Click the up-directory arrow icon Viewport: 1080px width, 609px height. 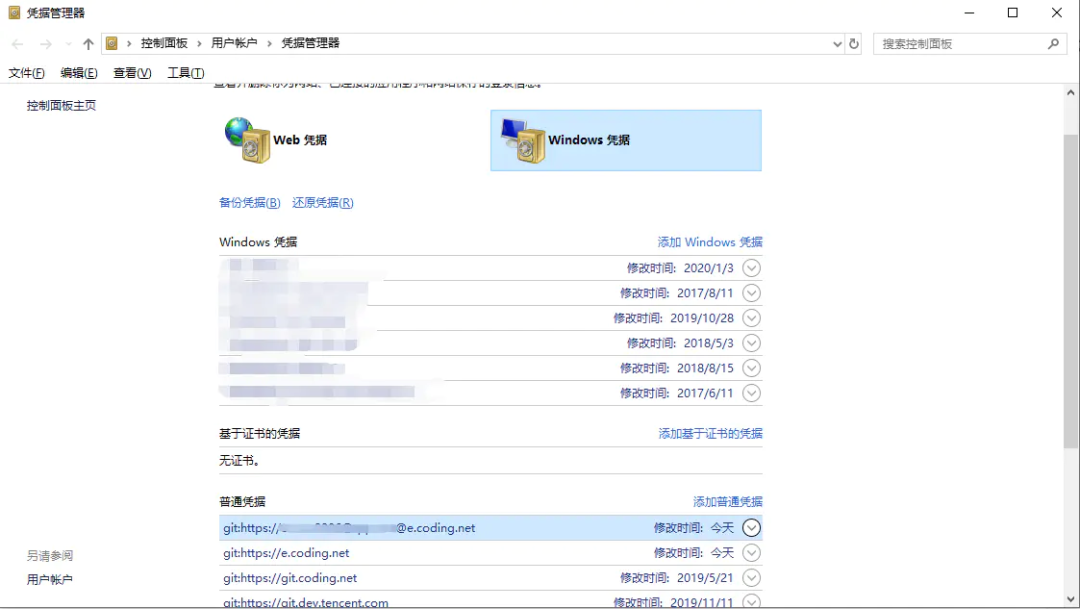88,44
